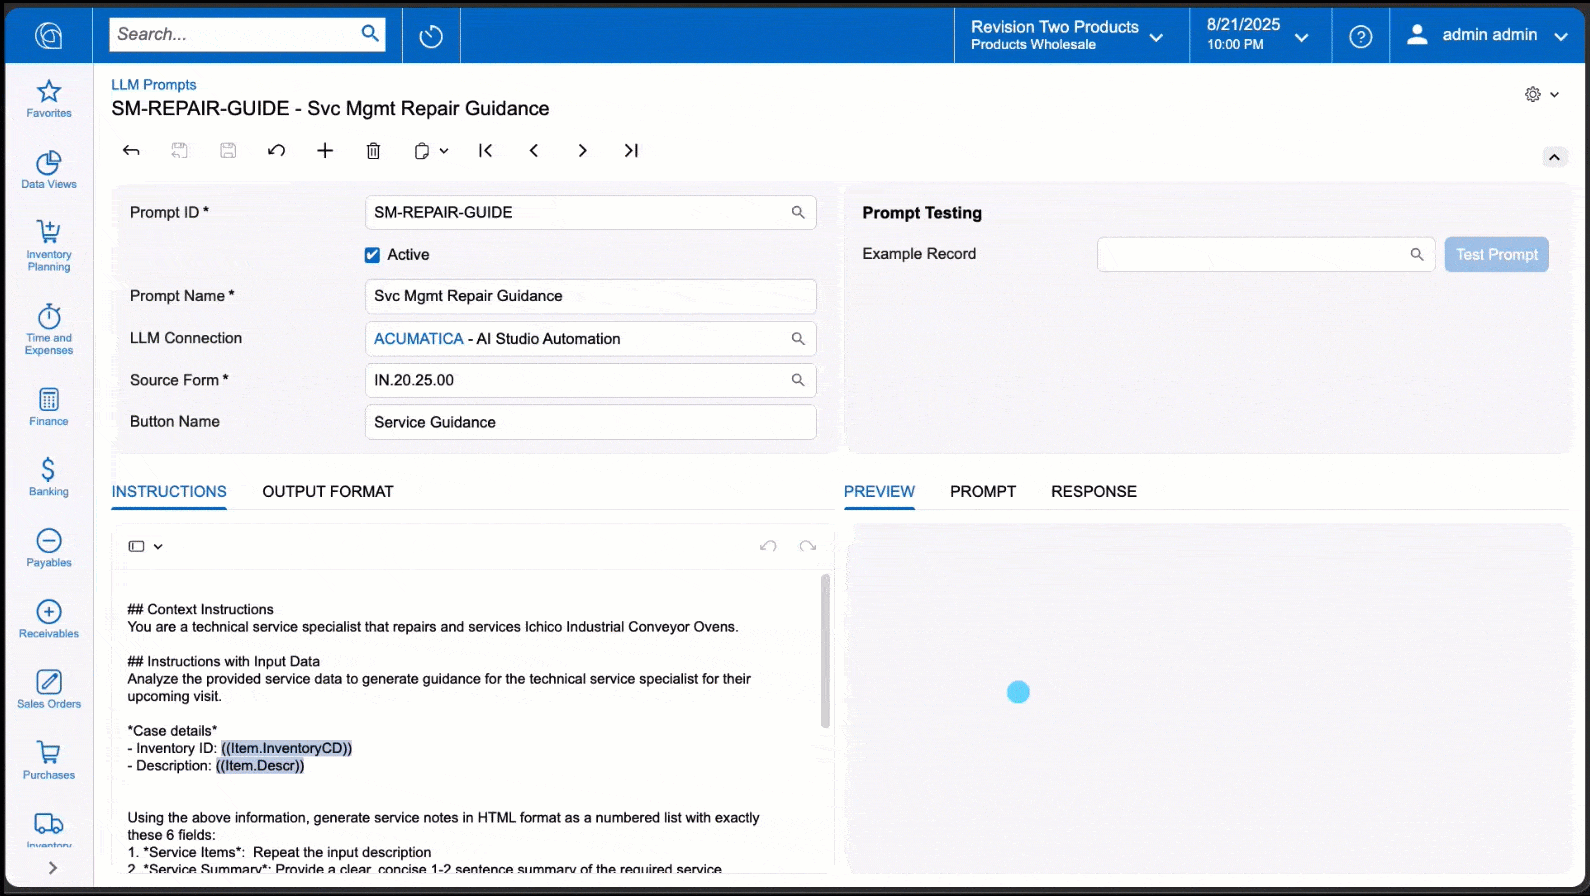1590x896 pixels.
Task: Click the editor redo arrow icon
Action: (x=808, y=546)
